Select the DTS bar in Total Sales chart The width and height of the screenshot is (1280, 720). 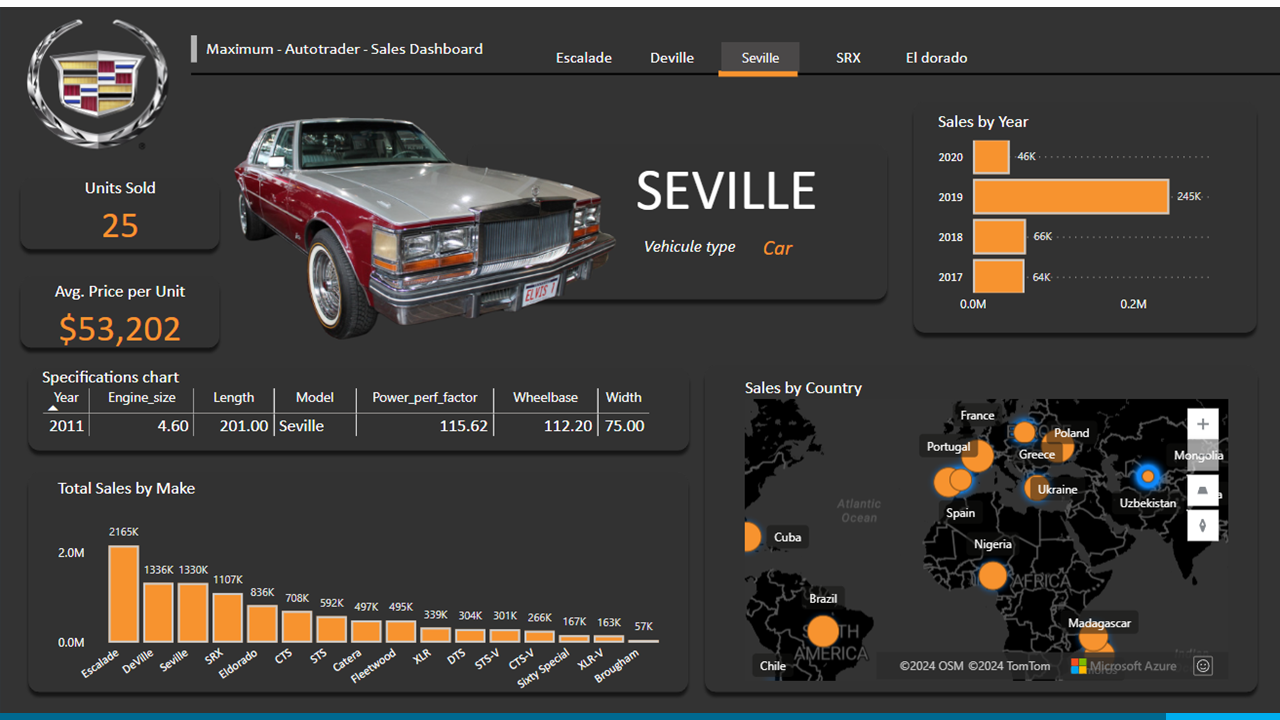click(470, 635)
